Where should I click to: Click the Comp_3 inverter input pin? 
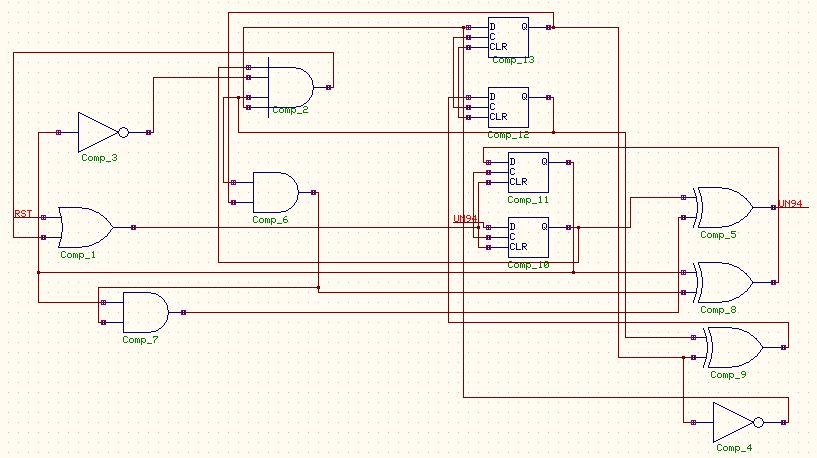click(58, 132)
